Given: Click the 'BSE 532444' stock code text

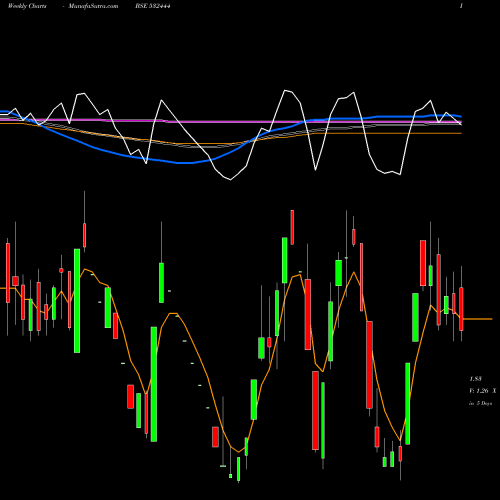Looking at the screenshot, I should click(x=153, y=6).
